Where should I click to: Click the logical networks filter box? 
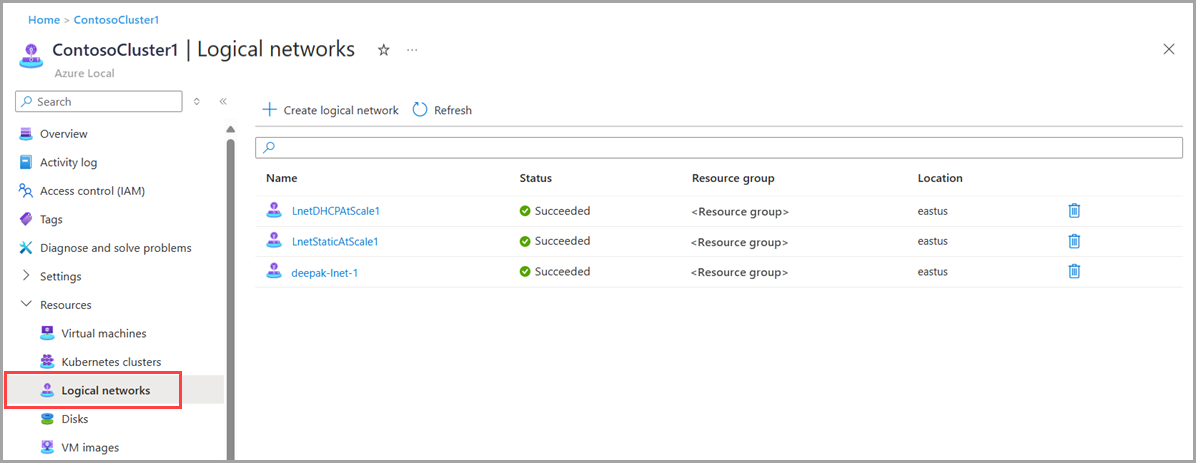[x=720, y=147]
